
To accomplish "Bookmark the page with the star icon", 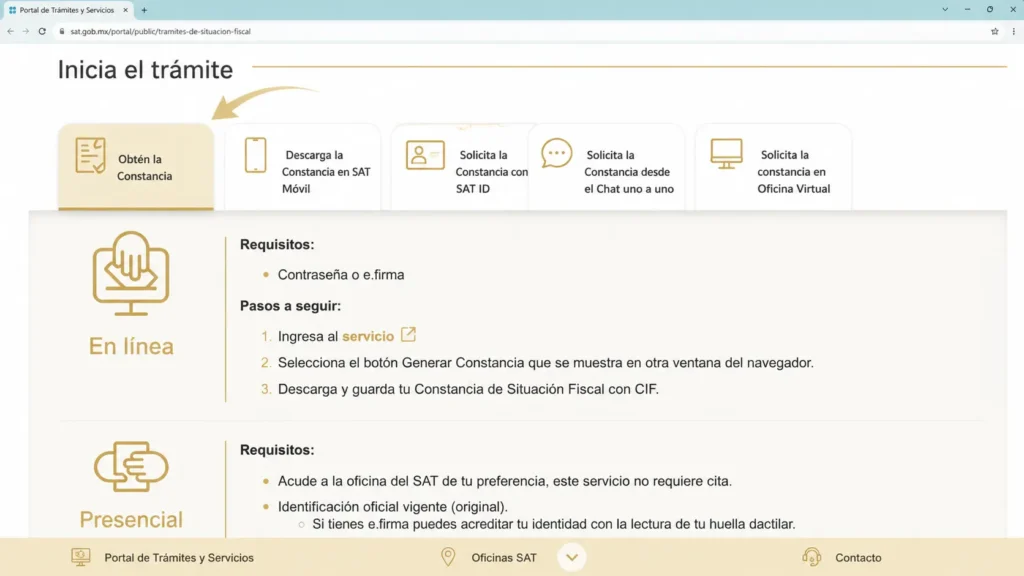I will tap(995, 31).
